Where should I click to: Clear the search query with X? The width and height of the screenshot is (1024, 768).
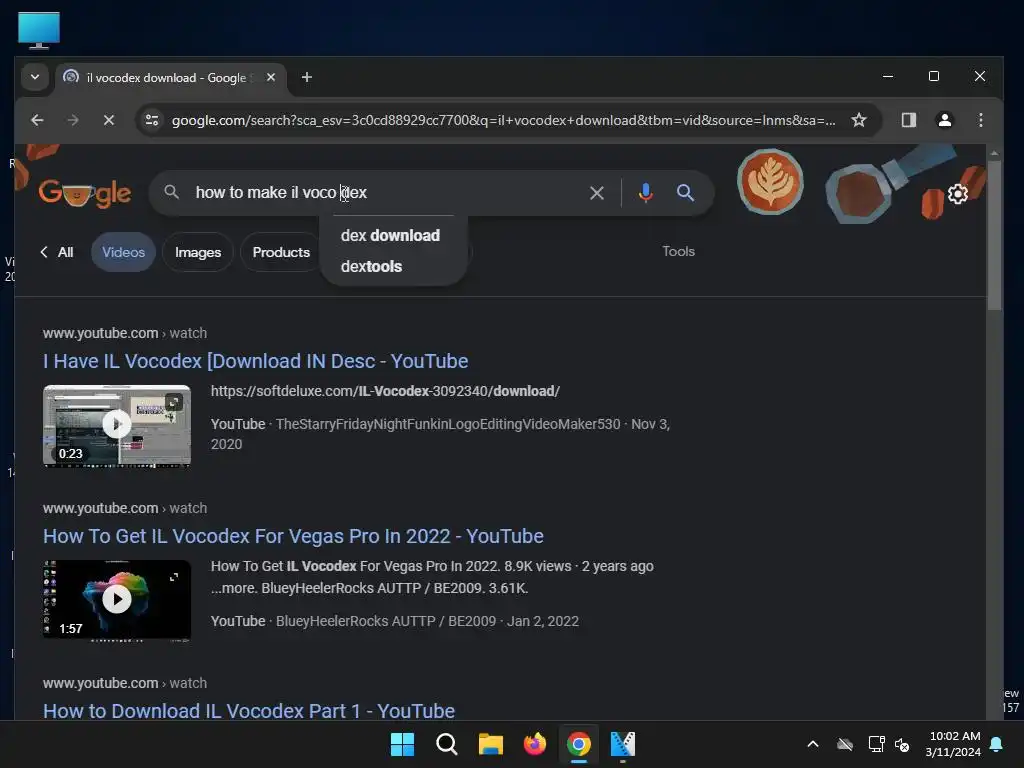[x=596, y=193]
